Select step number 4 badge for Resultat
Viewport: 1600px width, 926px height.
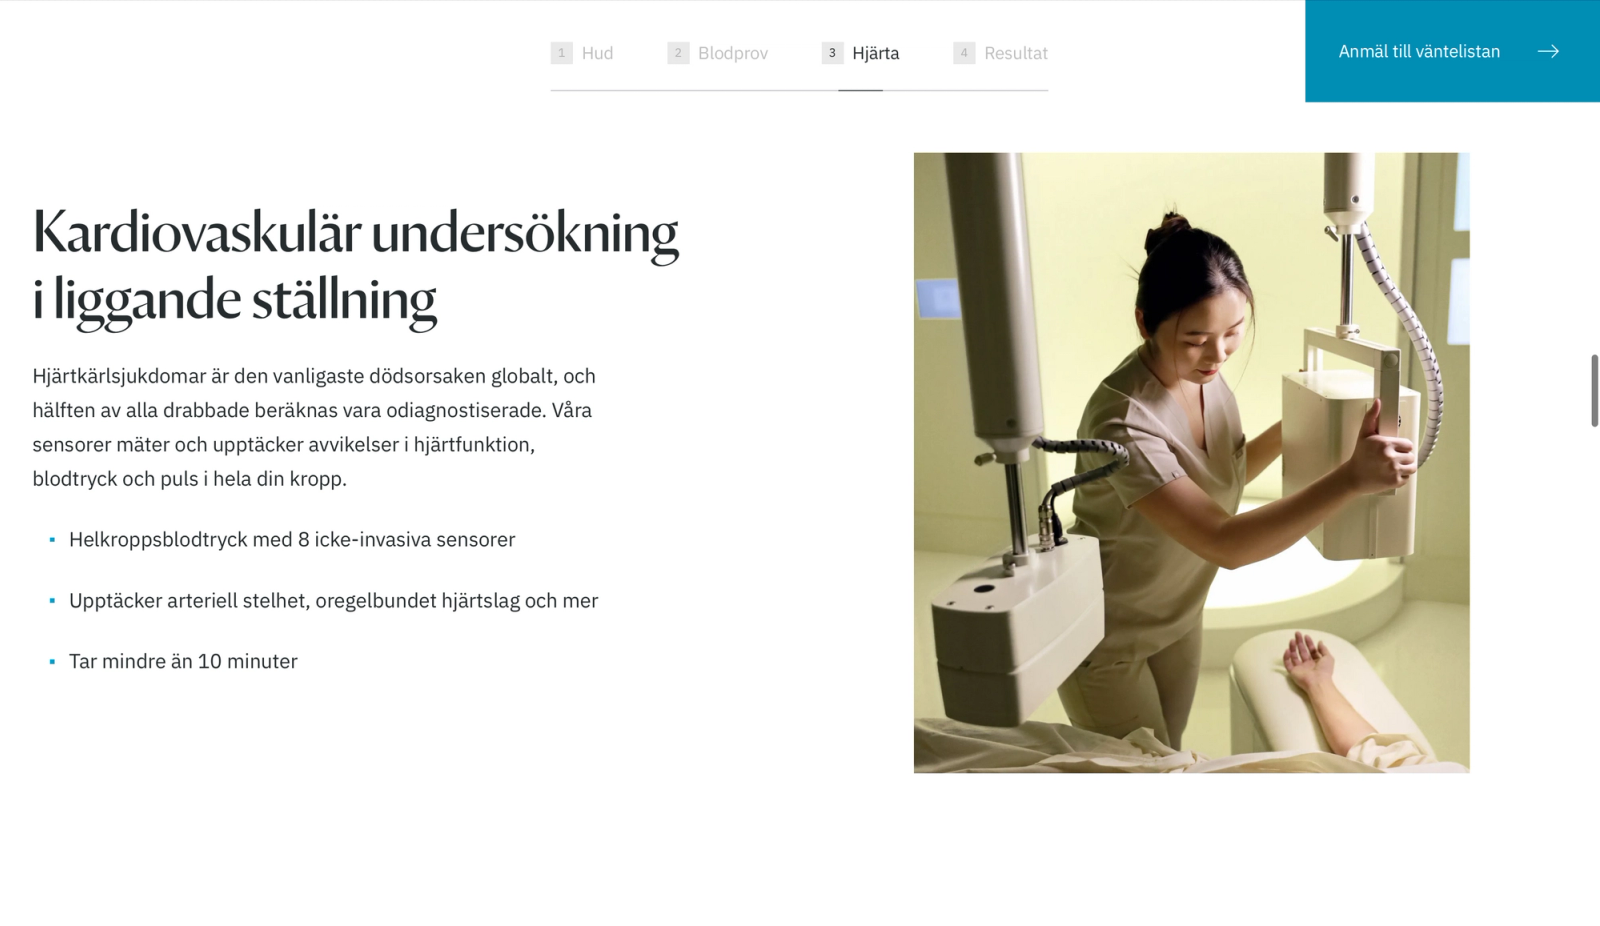click(964, 53)
